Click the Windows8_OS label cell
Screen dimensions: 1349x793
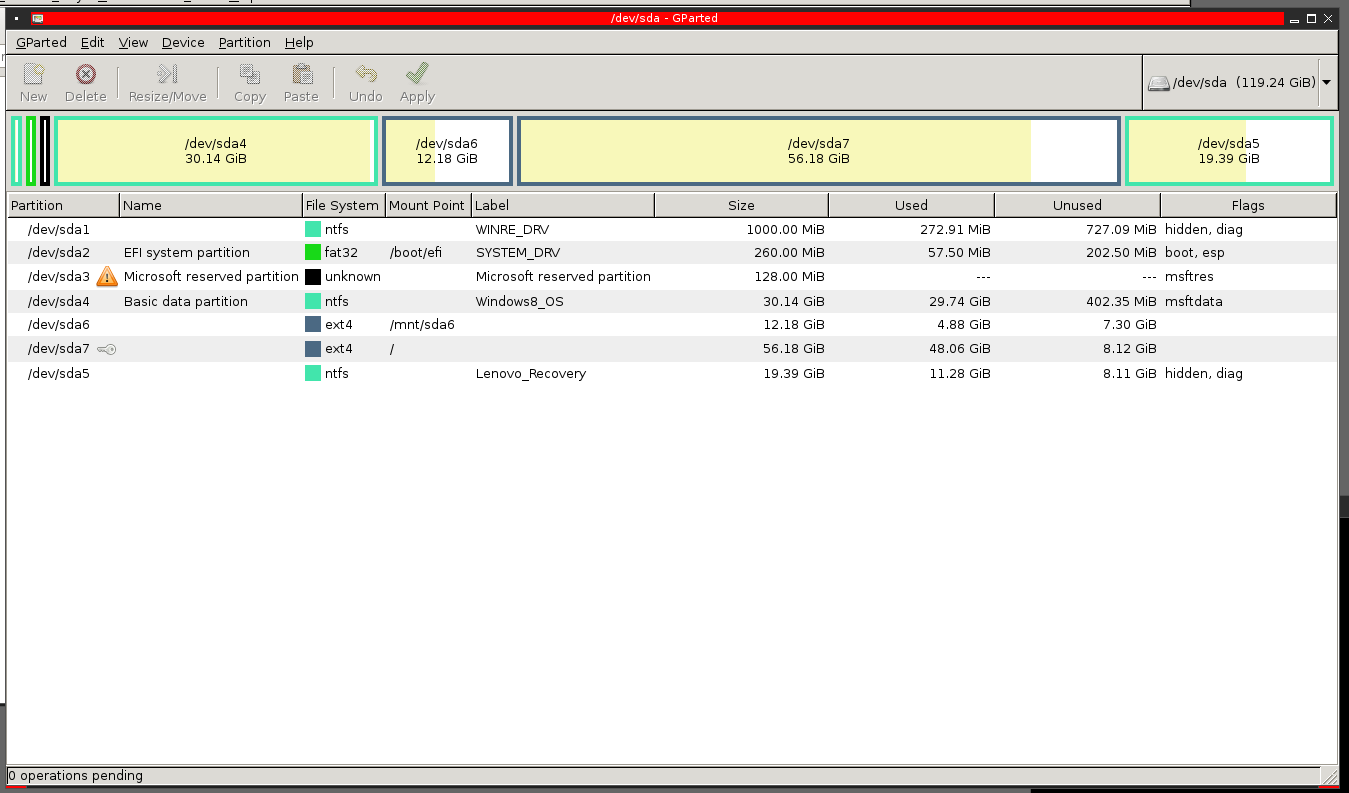519,301
